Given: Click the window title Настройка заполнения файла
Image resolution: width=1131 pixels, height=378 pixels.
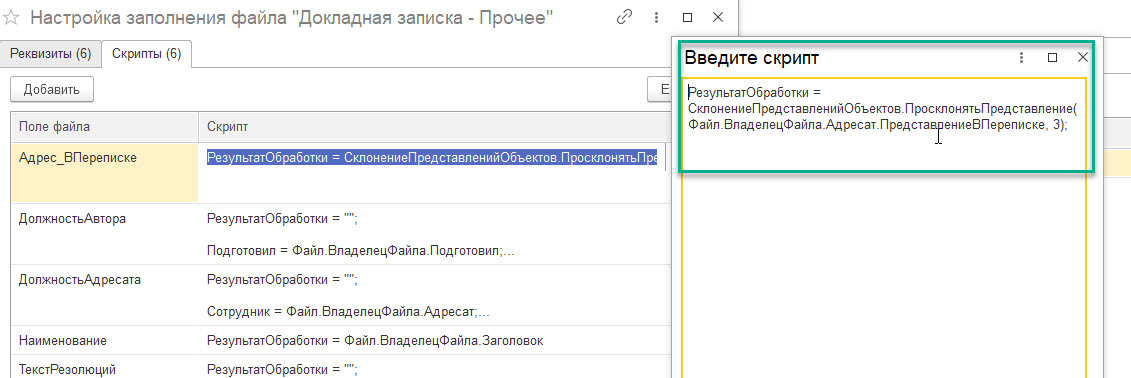Looking at the screenshot, I should (291, 18).
